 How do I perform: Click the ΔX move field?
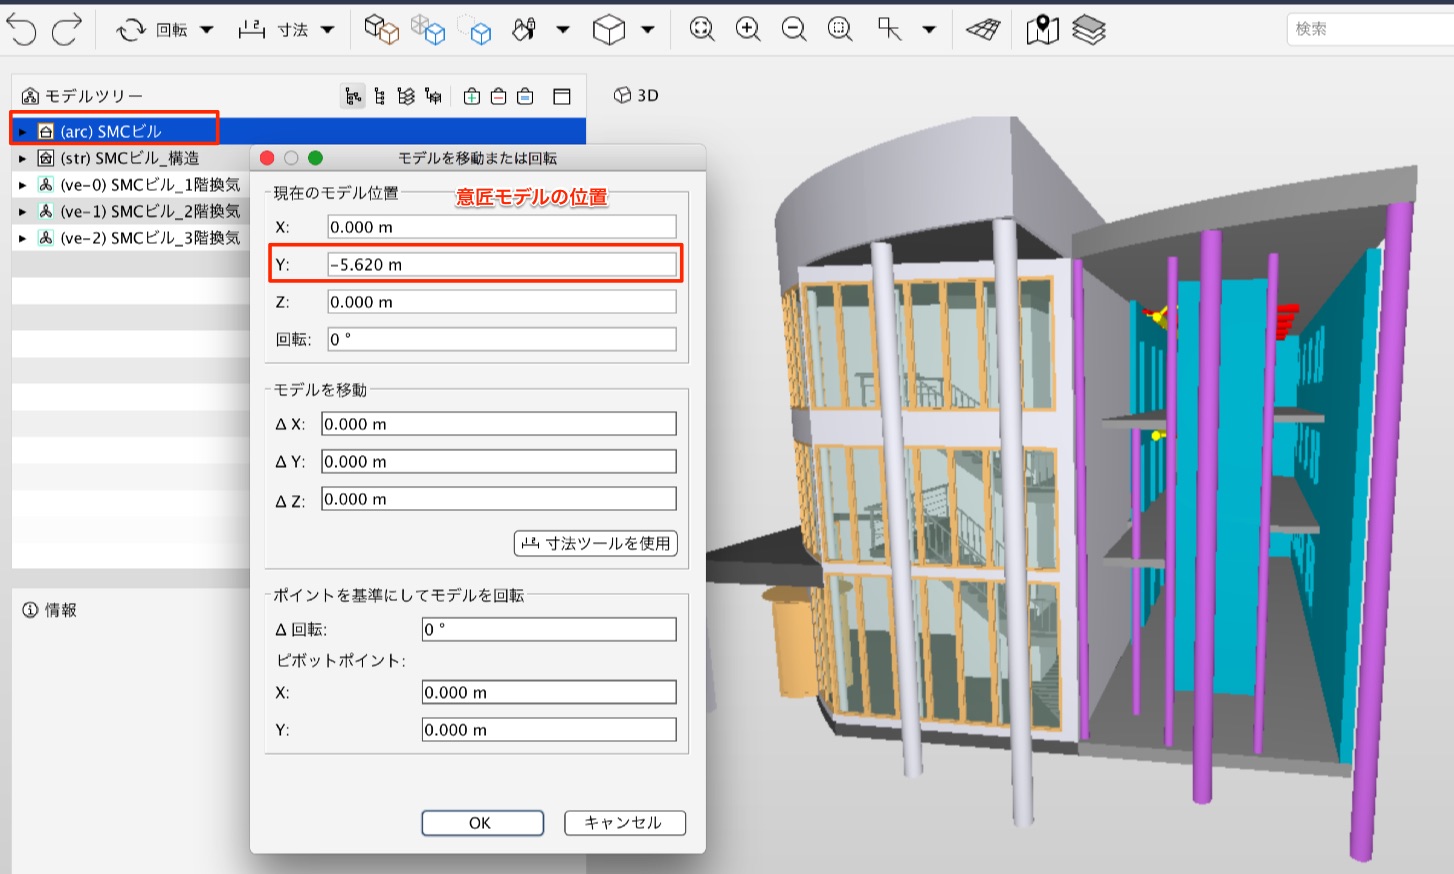point(499,424)
